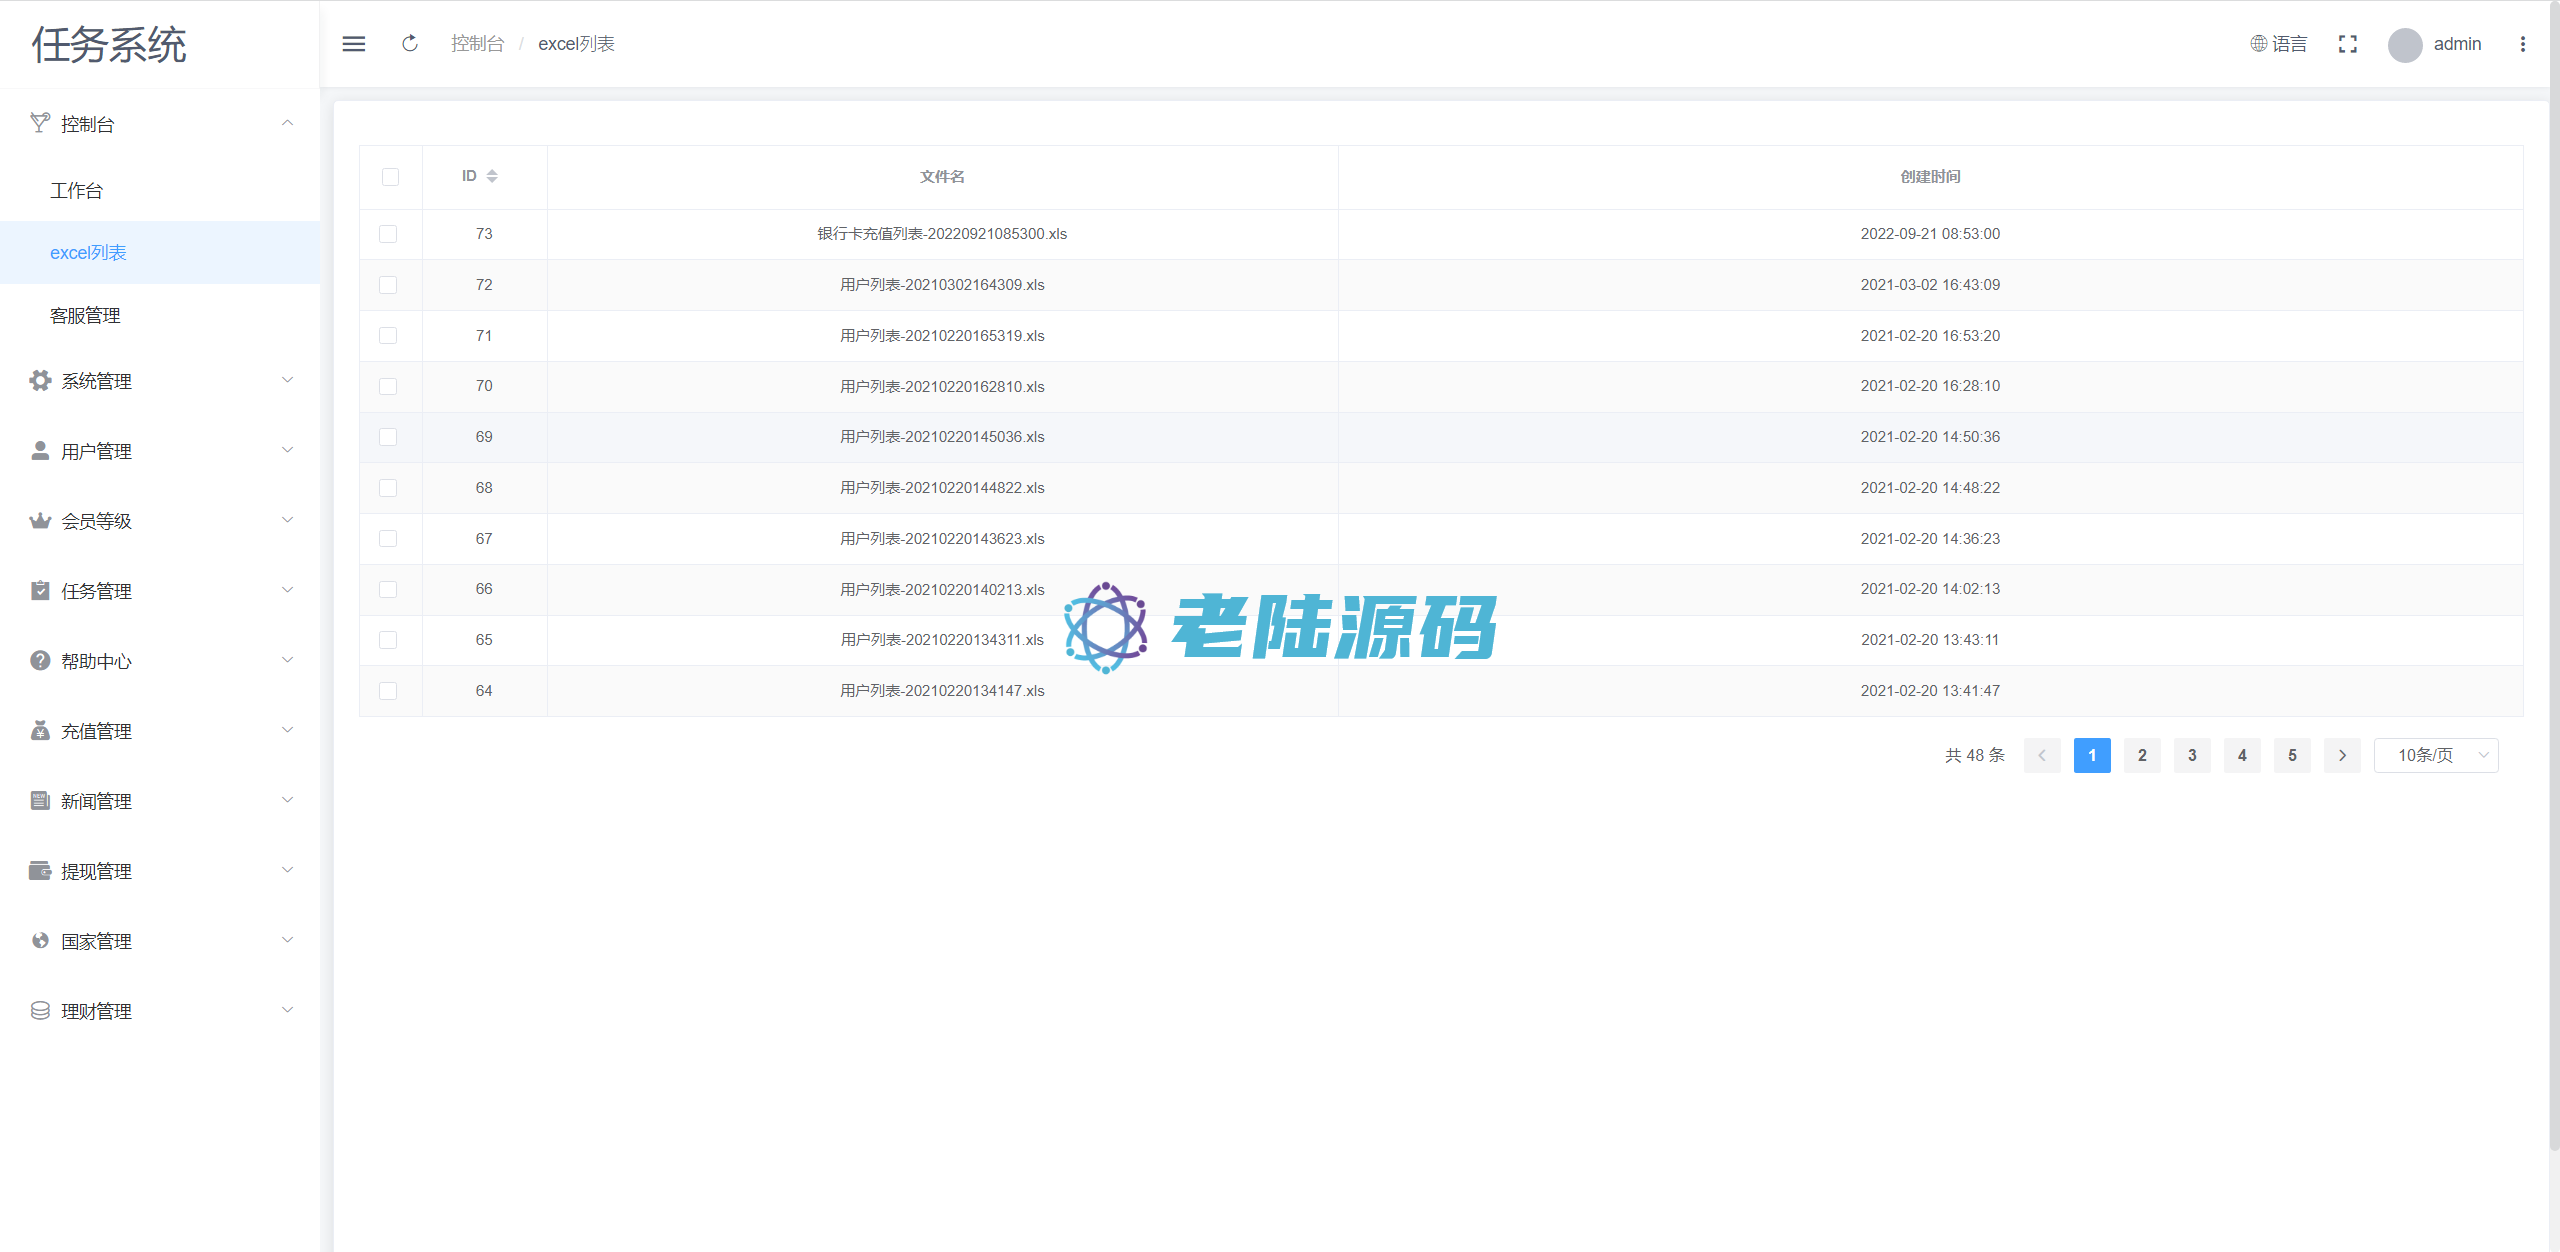Open the 工作台 menu item
Screen dimensions: 2560x1252
tap(77, 191)
